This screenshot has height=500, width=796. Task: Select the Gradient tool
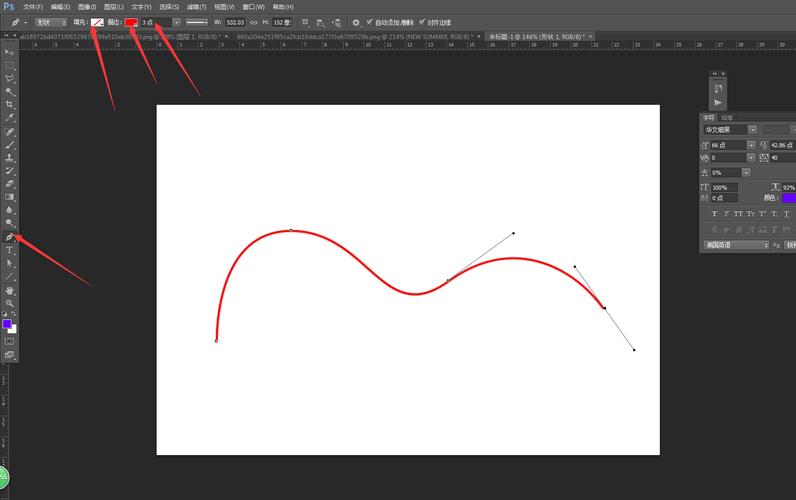(x=9, y=197)
